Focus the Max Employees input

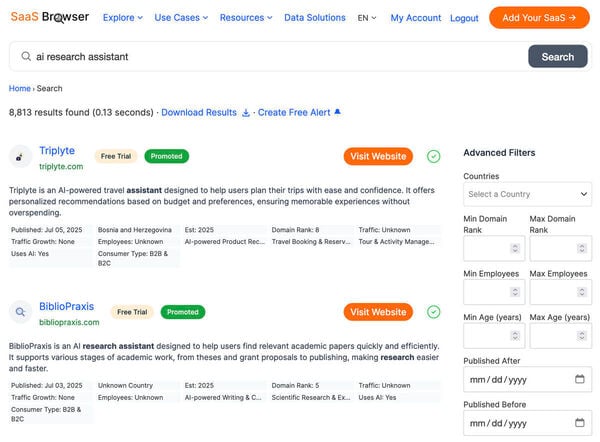pos(561,292)
